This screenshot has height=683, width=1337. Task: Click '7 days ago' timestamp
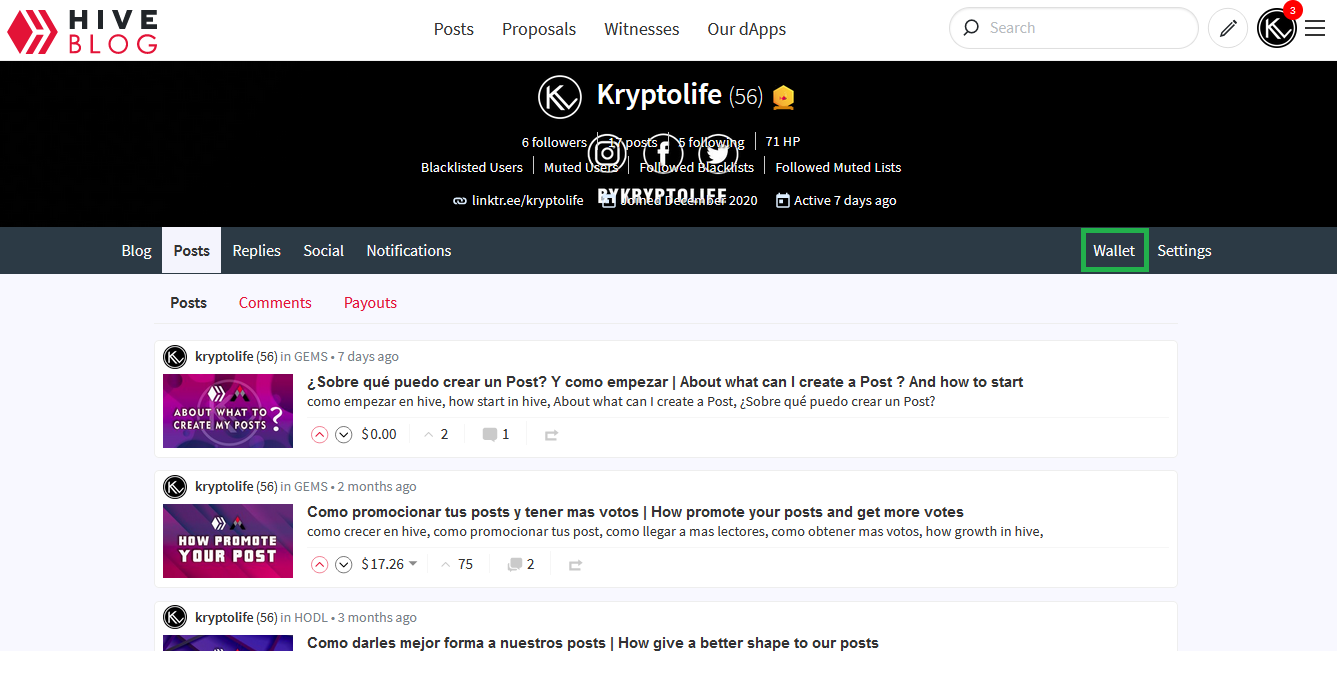pyautogui.click(x=368, y=357)
